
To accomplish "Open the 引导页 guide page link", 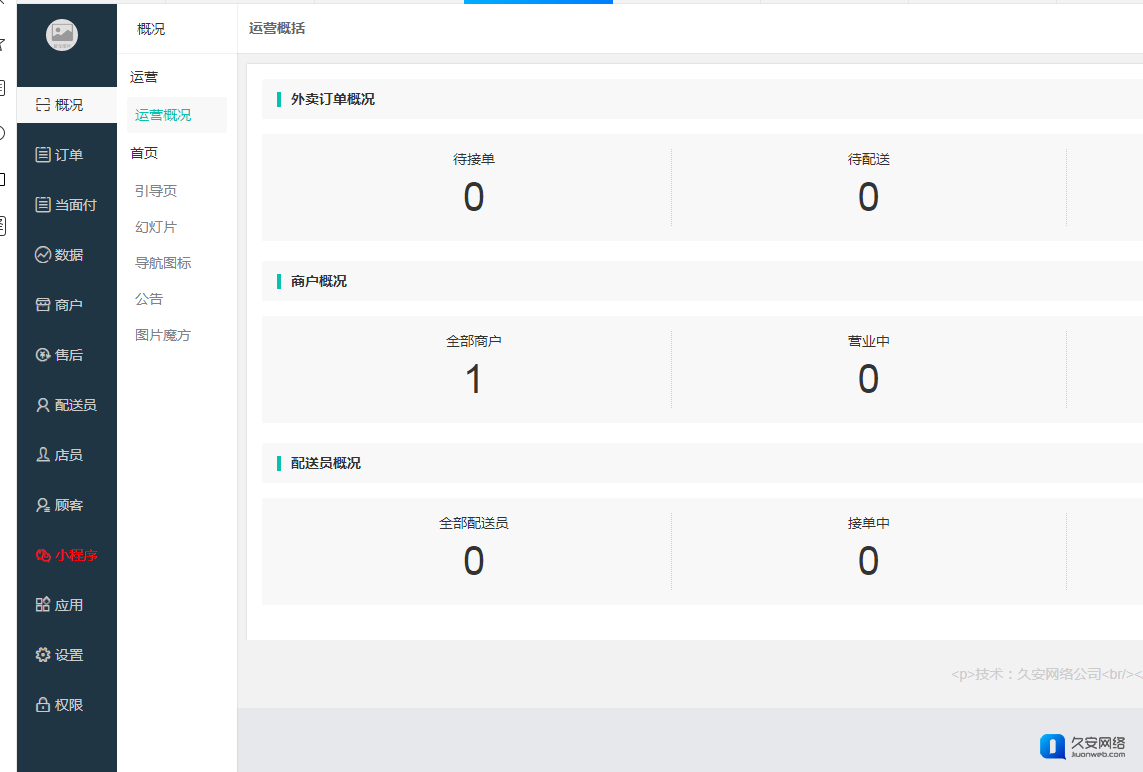I will pos(156,191).
